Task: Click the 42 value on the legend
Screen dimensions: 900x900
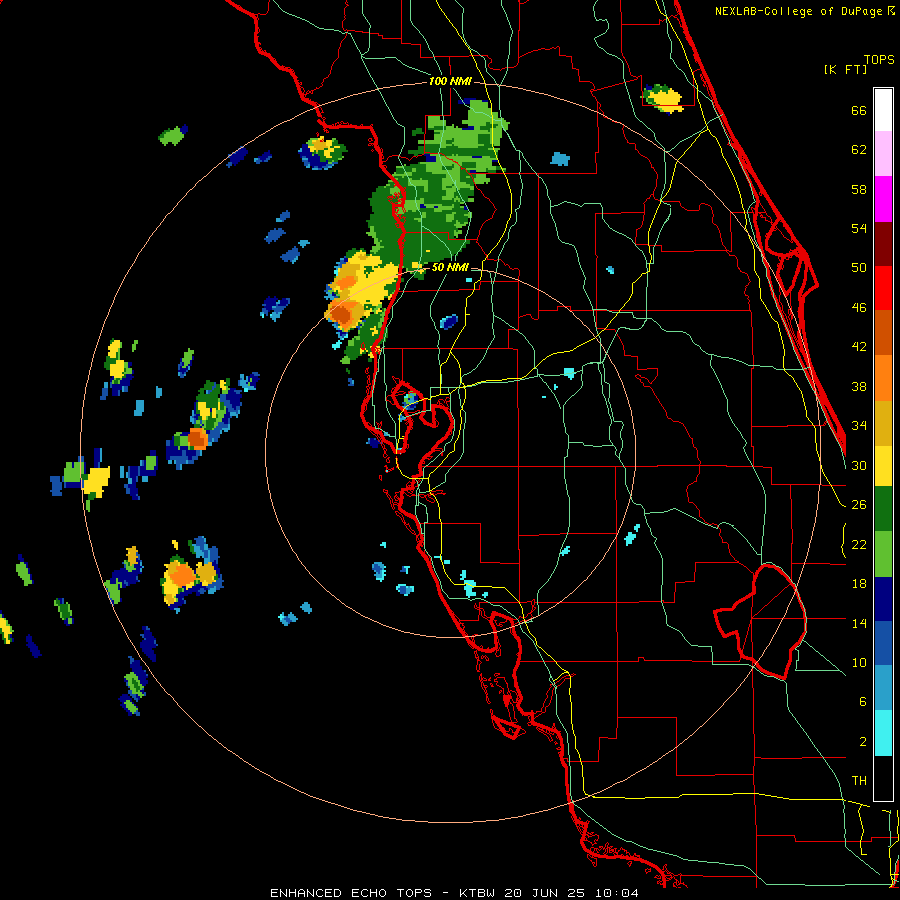Action: (859, 347)
